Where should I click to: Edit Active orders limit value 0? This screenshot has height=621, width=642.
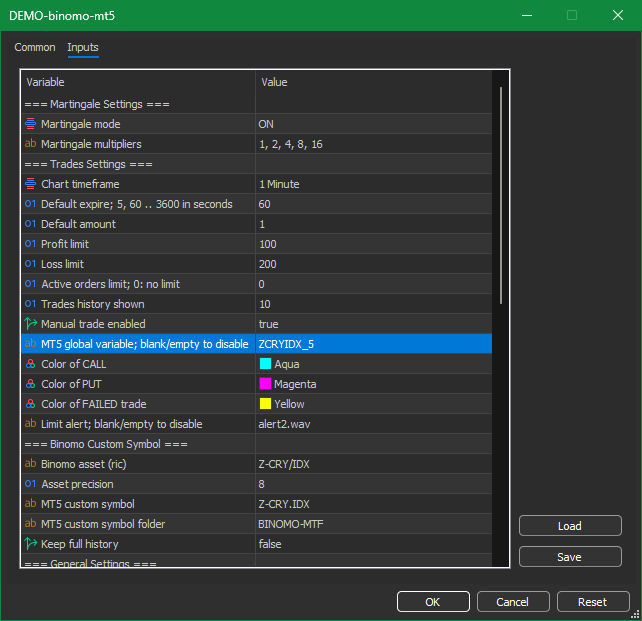pyautogui.click(x=373, y=284)
